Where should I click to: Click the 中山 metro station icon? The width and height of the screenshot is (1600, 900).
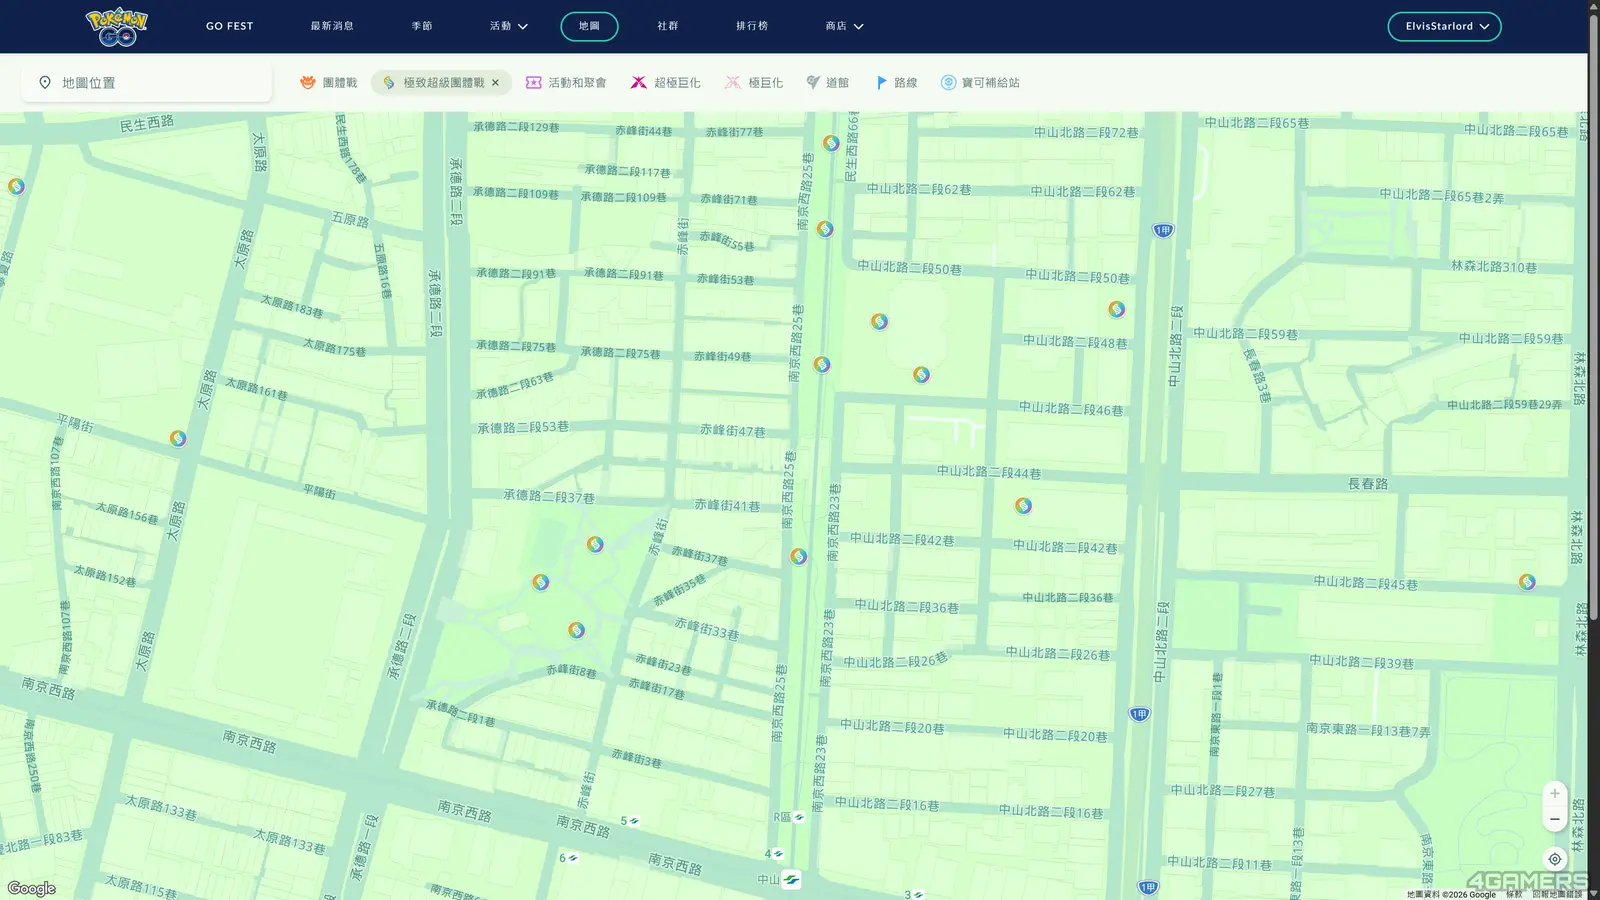tap(791, 880)
